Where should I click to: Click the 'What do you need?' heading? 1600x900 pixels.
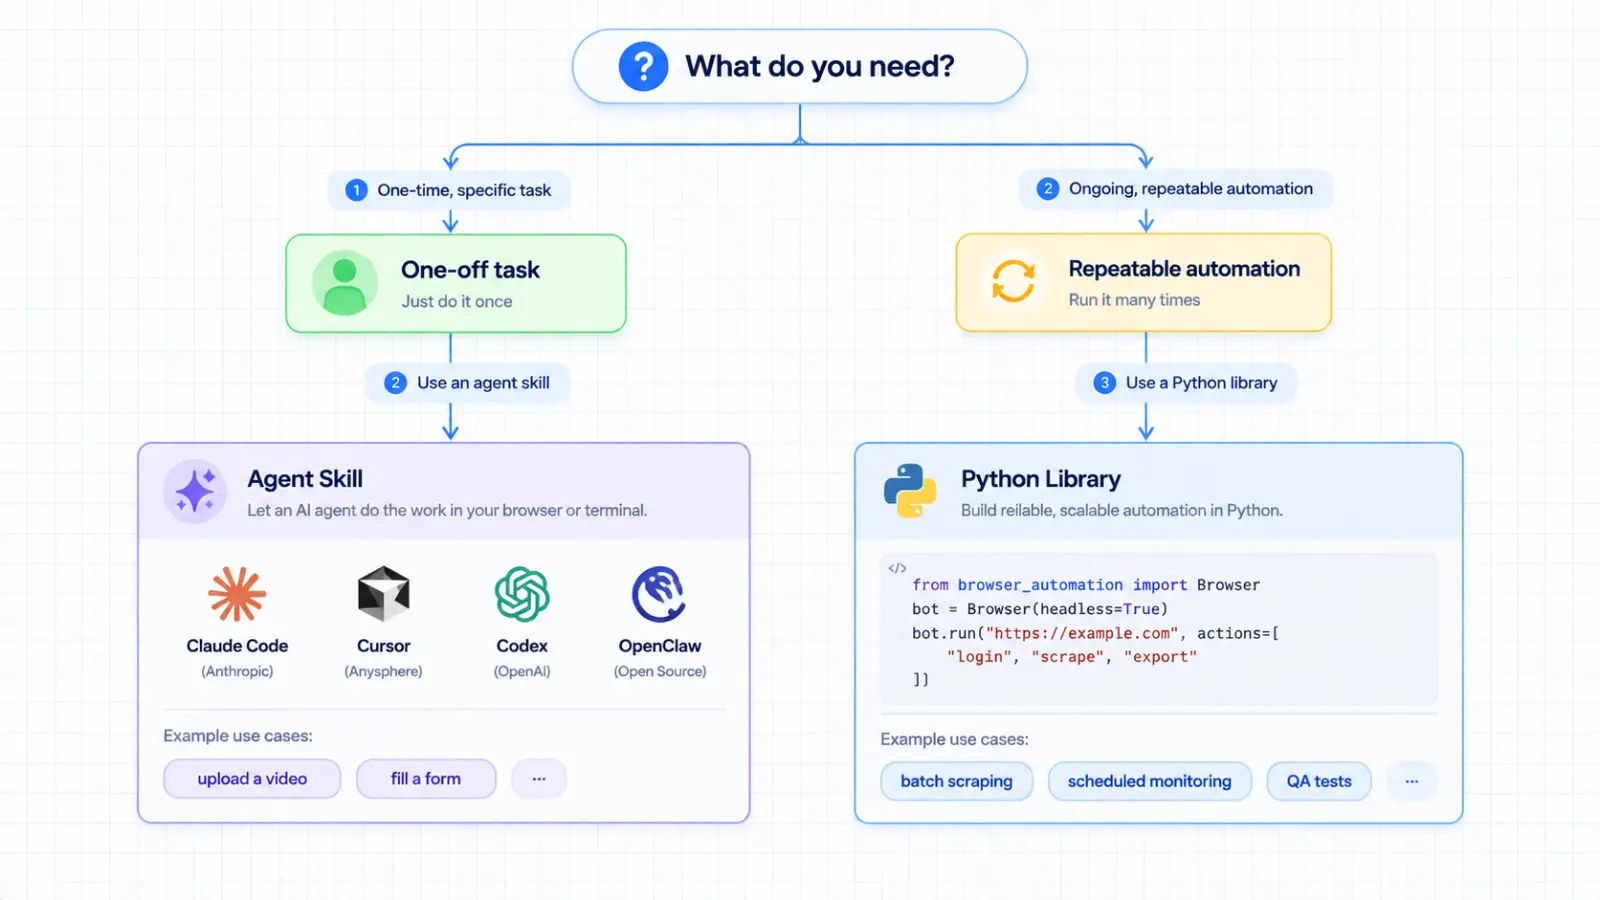pyautogui.click(x=820, y=66)
